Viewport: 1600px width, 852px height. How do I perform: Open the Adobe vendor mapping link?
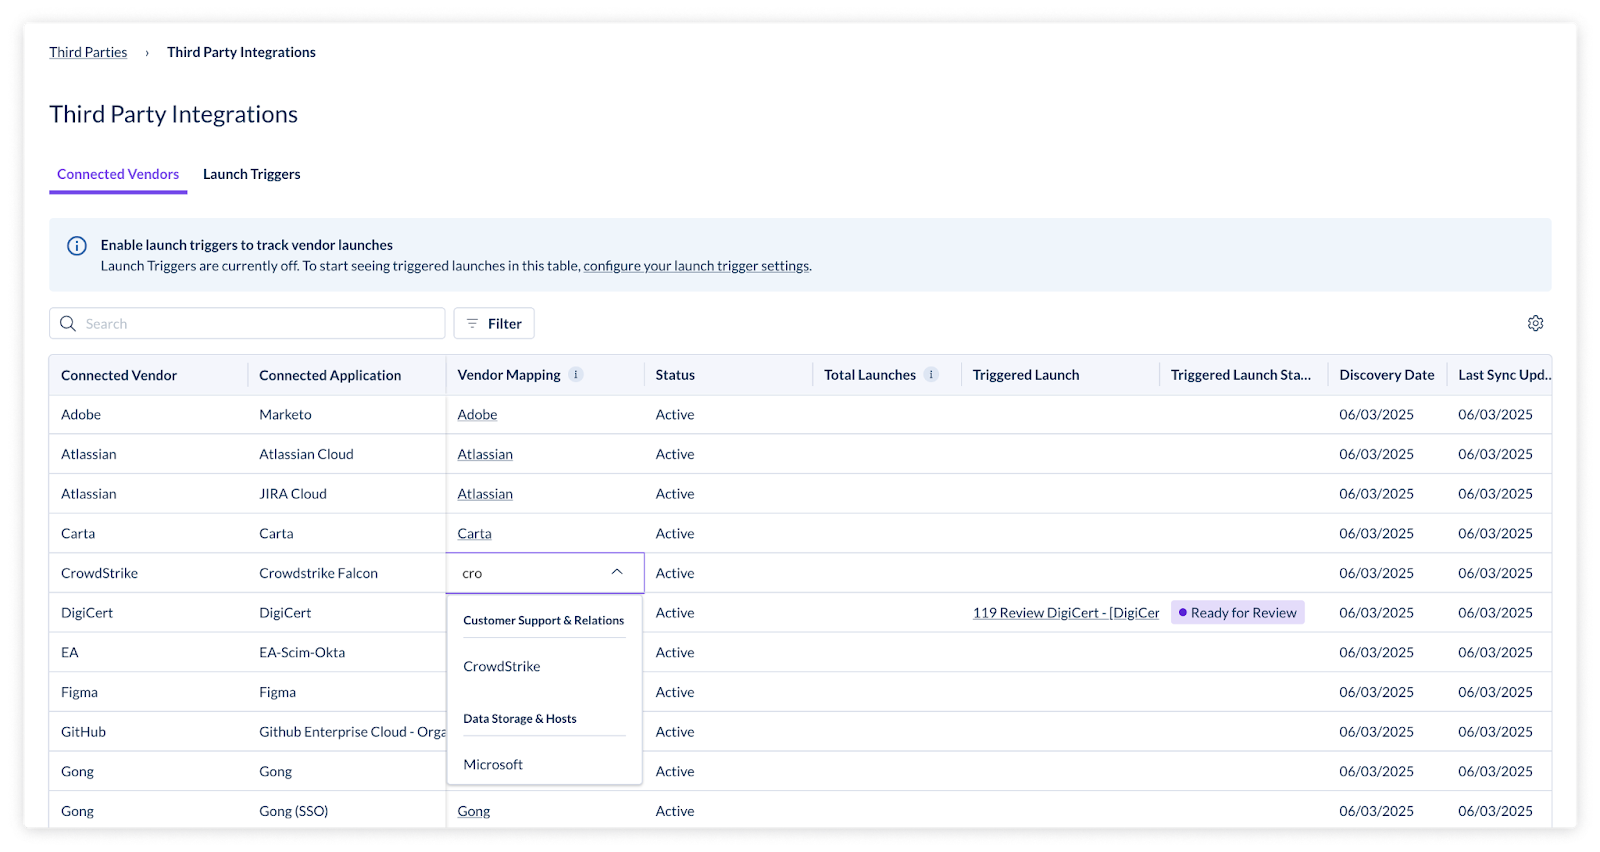pyautogui.click(x=477, y=414)
